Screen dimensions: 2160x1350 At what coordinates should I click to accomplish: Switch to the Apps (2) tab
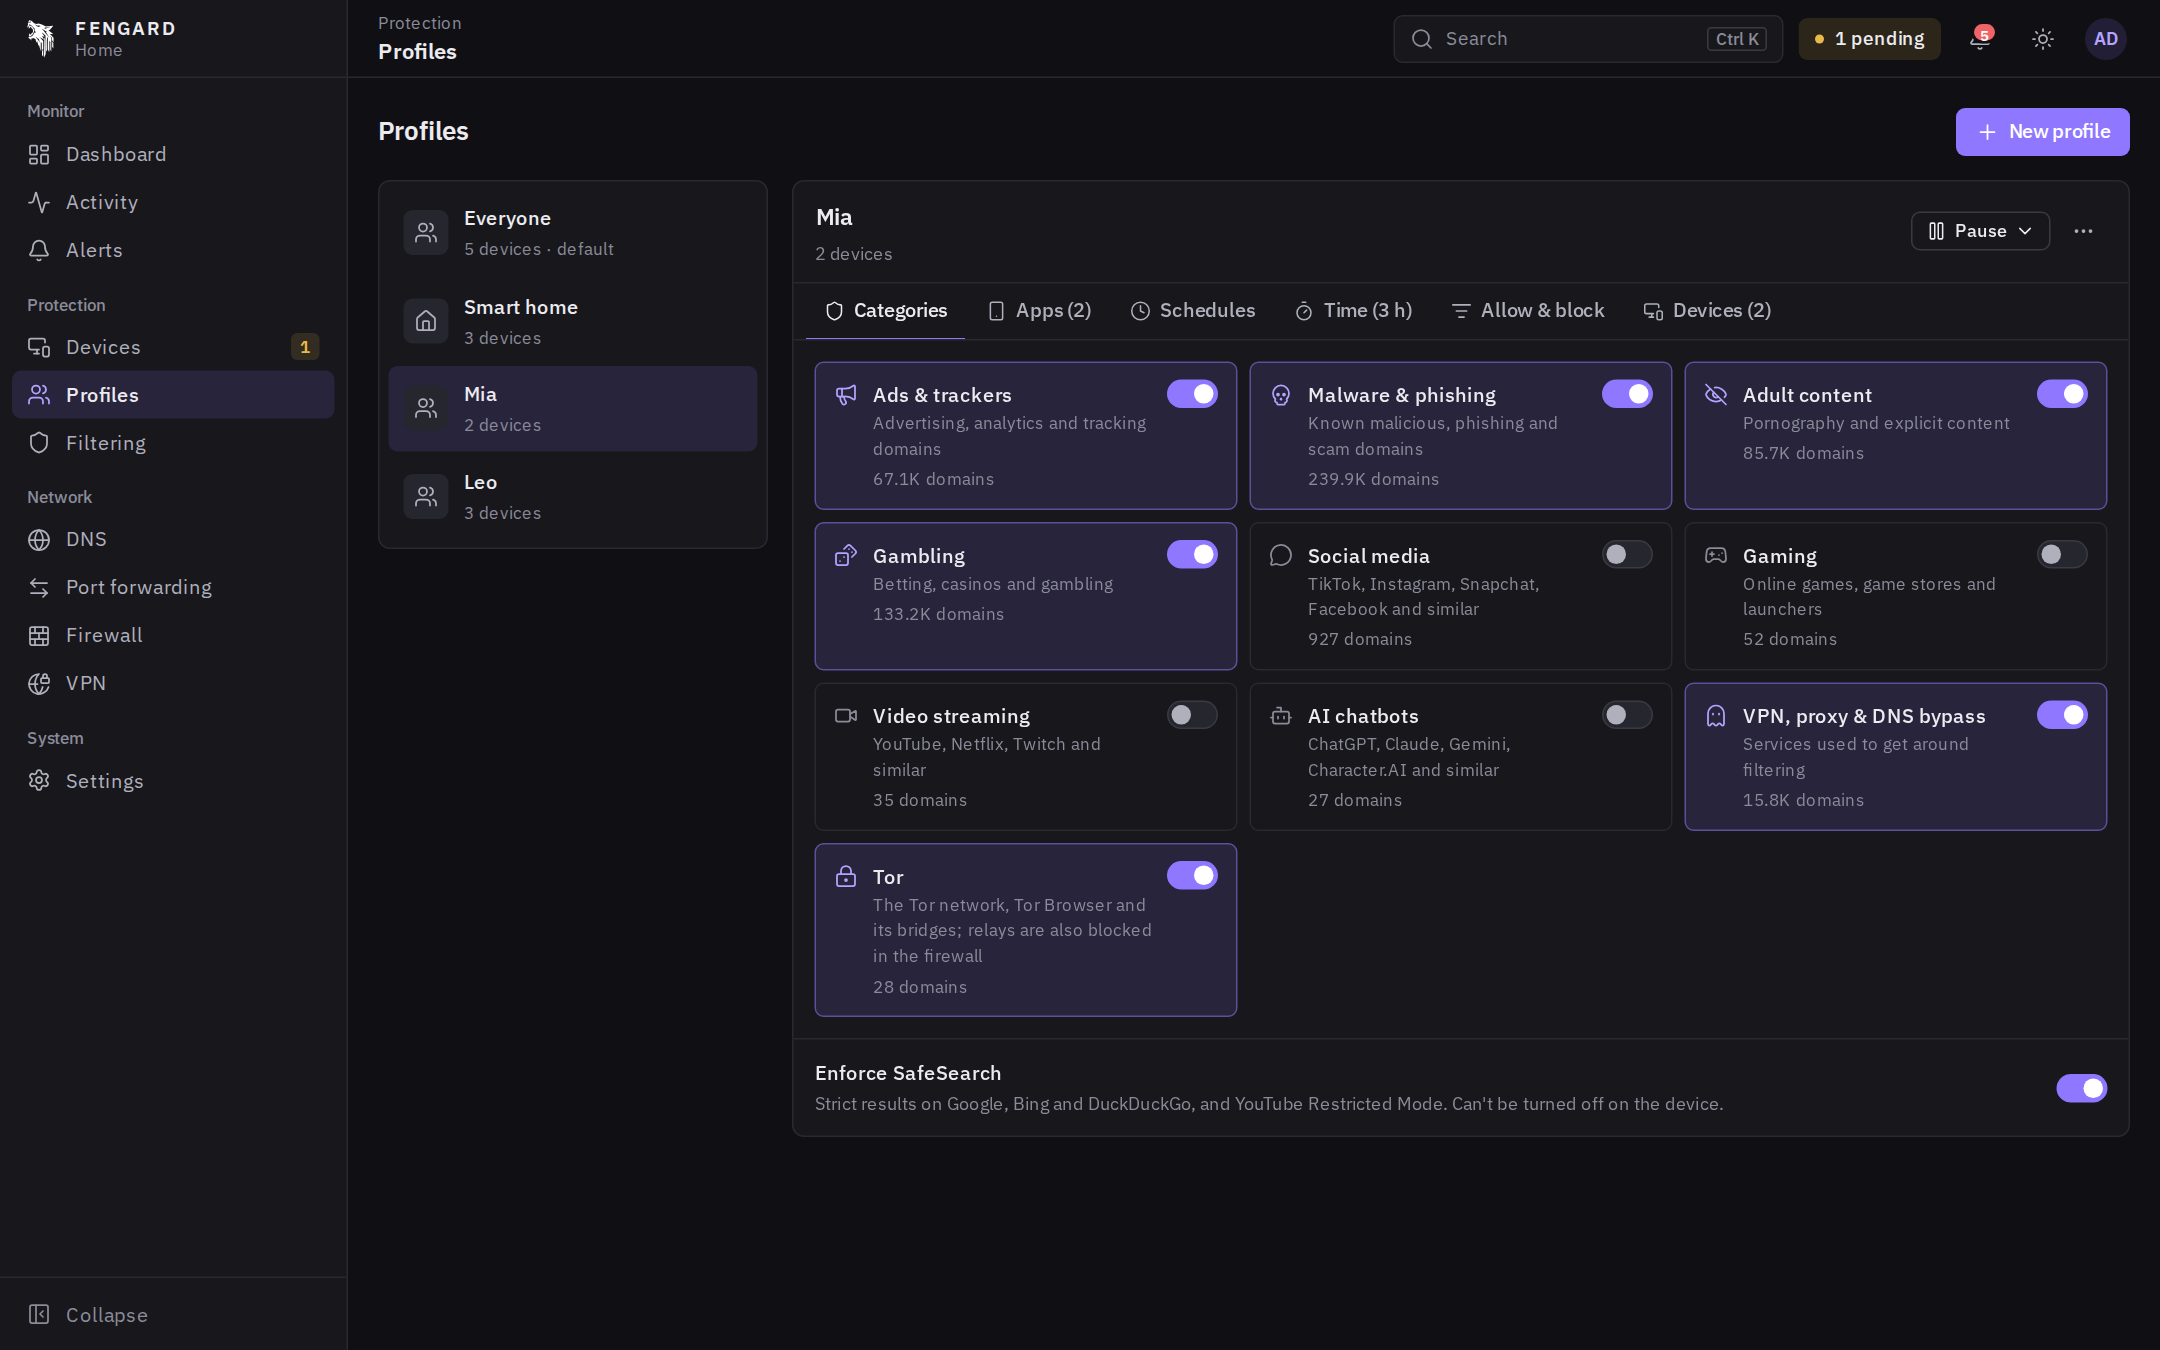pos(1039,311)
